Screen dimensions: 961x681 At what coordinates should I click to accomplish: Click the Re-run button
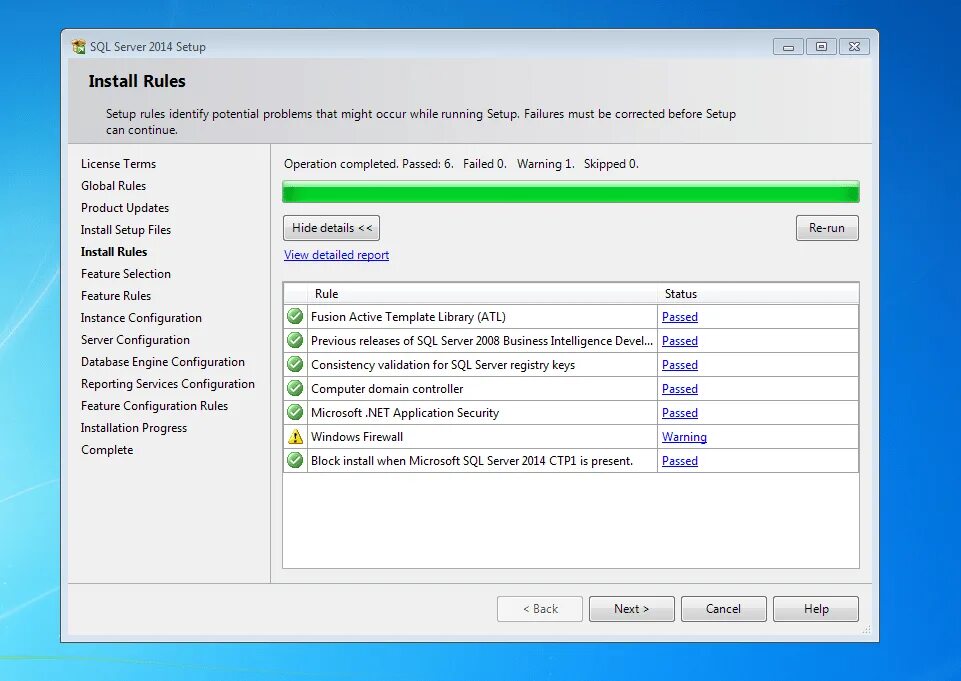826,227
